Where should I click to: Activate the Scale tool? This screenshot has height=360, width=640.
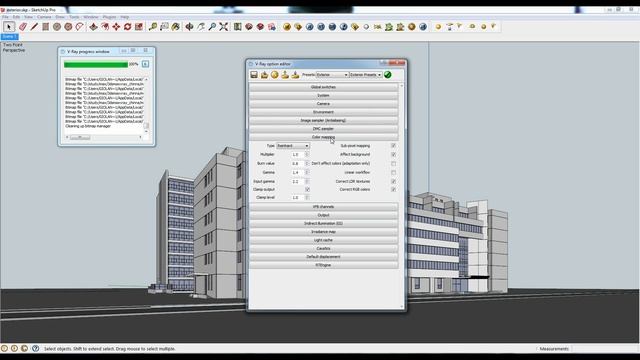click(x=139, y=27)
